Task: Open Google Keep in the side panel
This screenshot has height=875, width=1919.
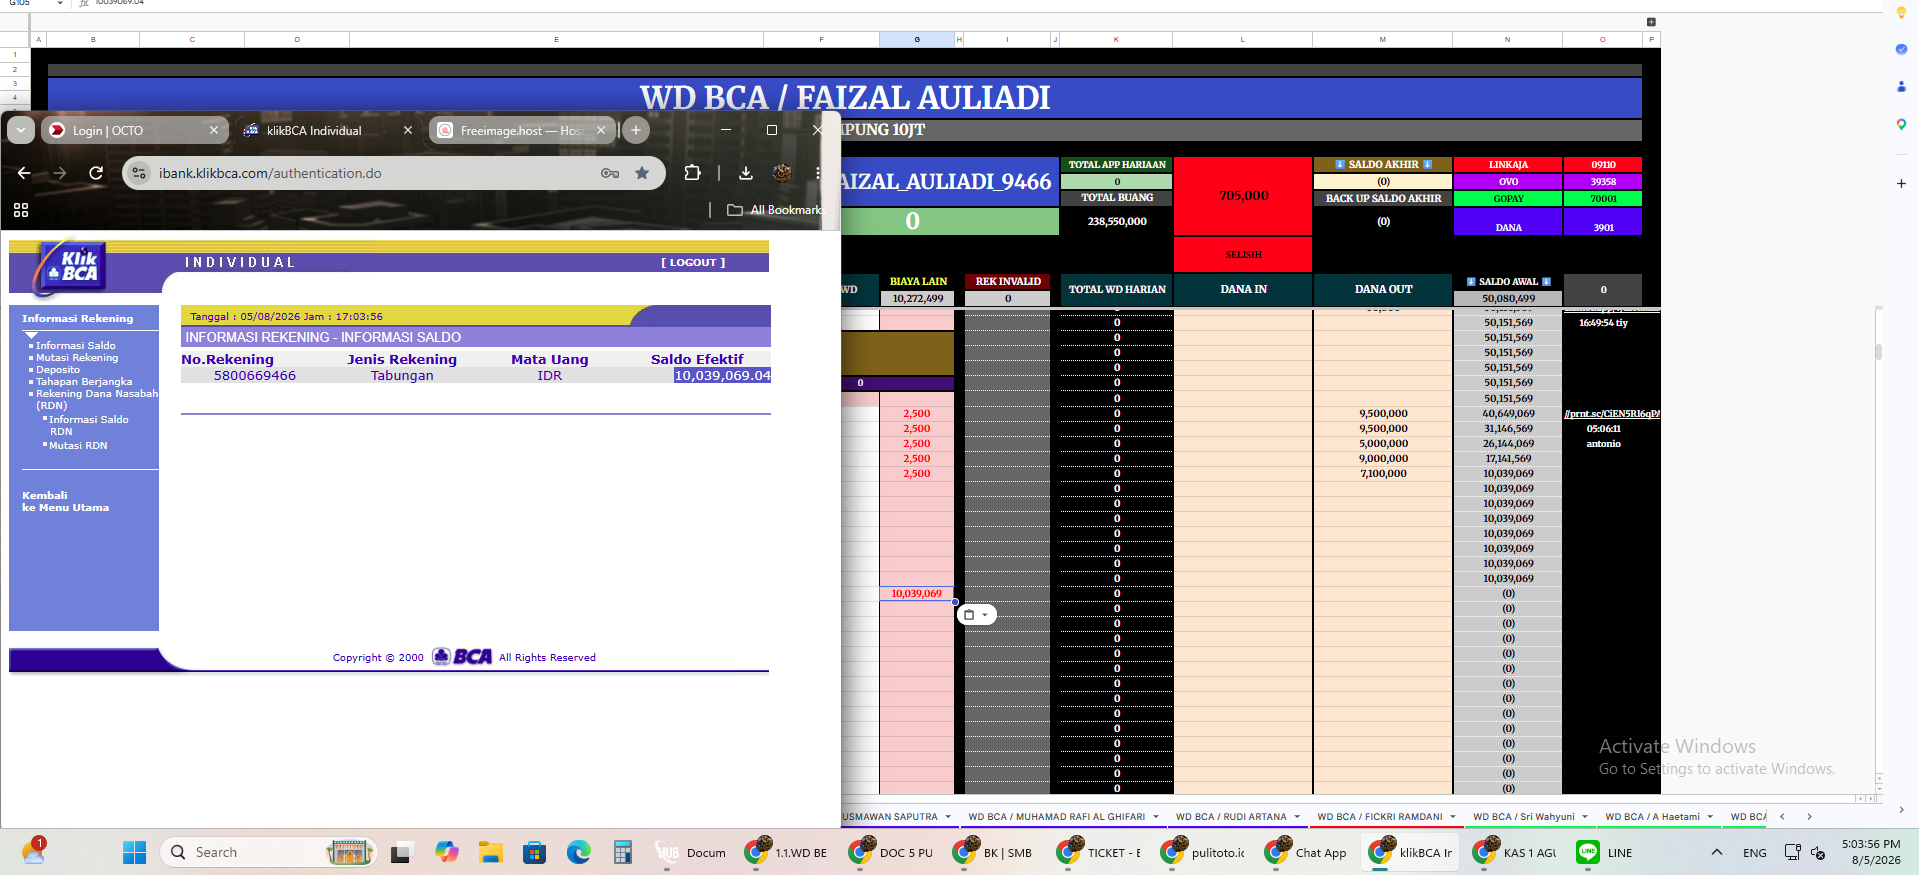Action: tap(1901, 13)
